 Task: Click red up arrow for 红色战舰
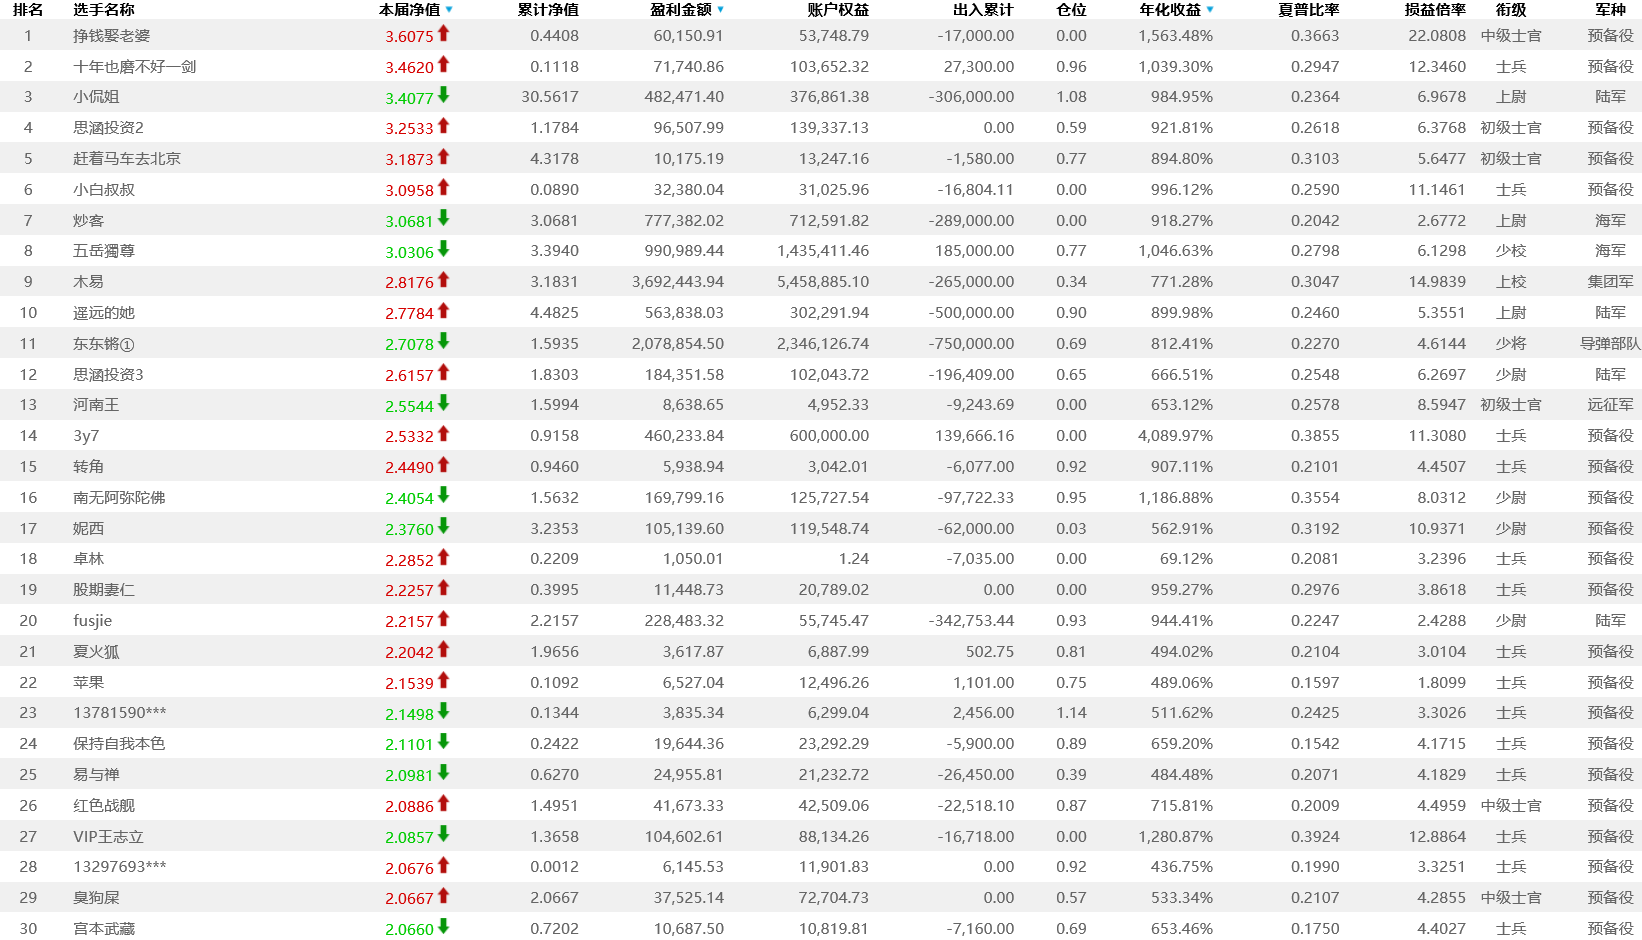[x=443, y=803]
